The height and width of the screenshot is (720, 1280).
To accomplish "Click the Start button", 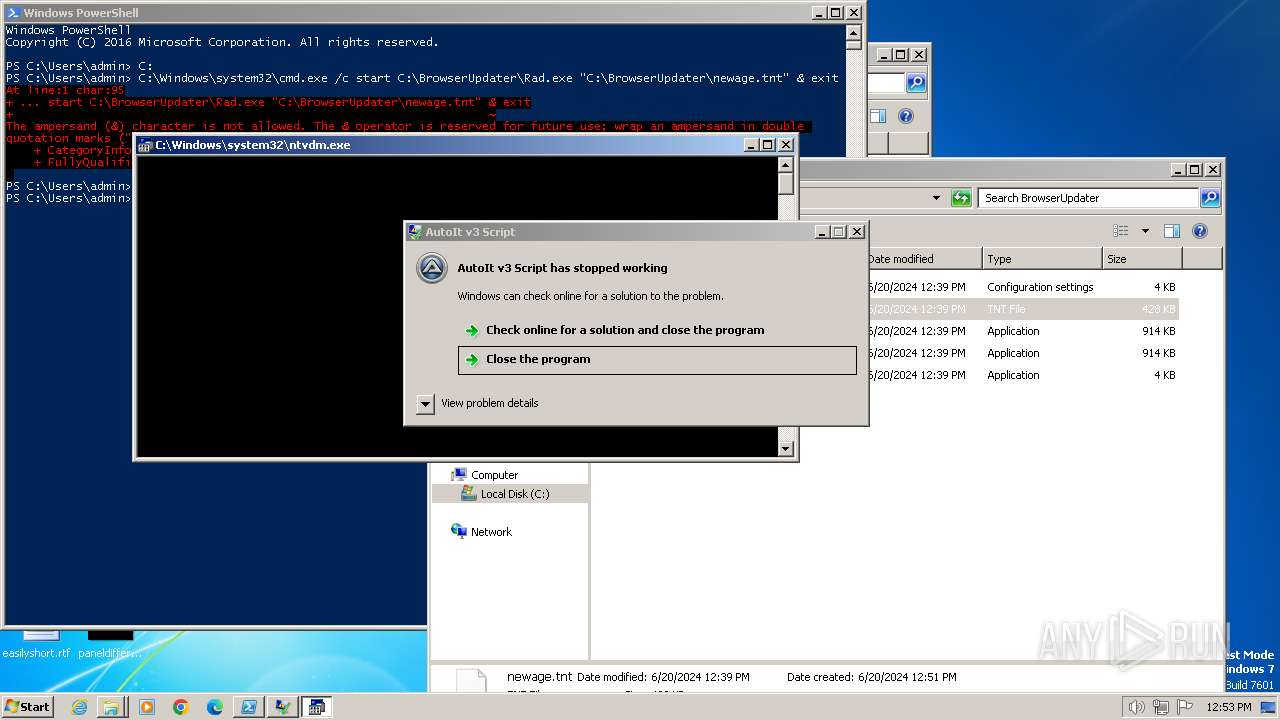I will [27, 707].
